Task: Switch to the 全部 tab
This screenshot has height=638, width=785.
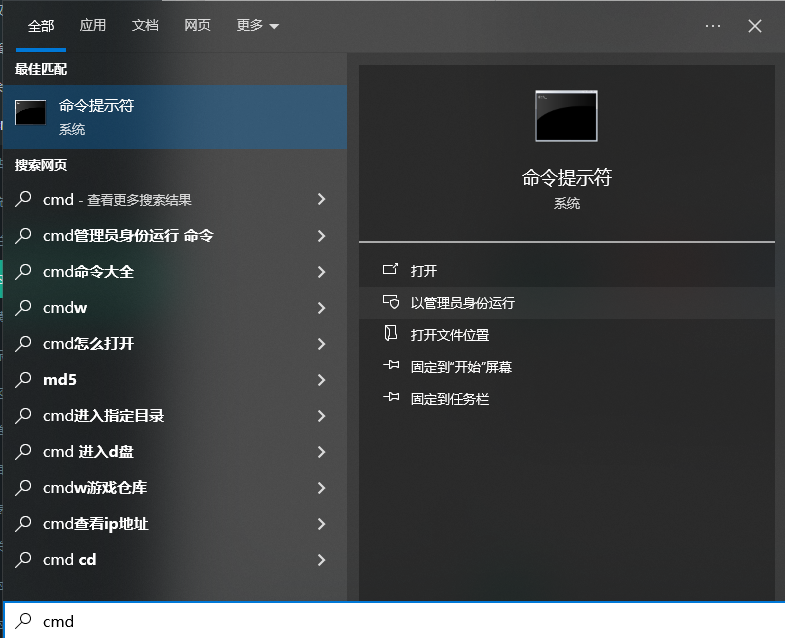Action: [x=41, y=26]
